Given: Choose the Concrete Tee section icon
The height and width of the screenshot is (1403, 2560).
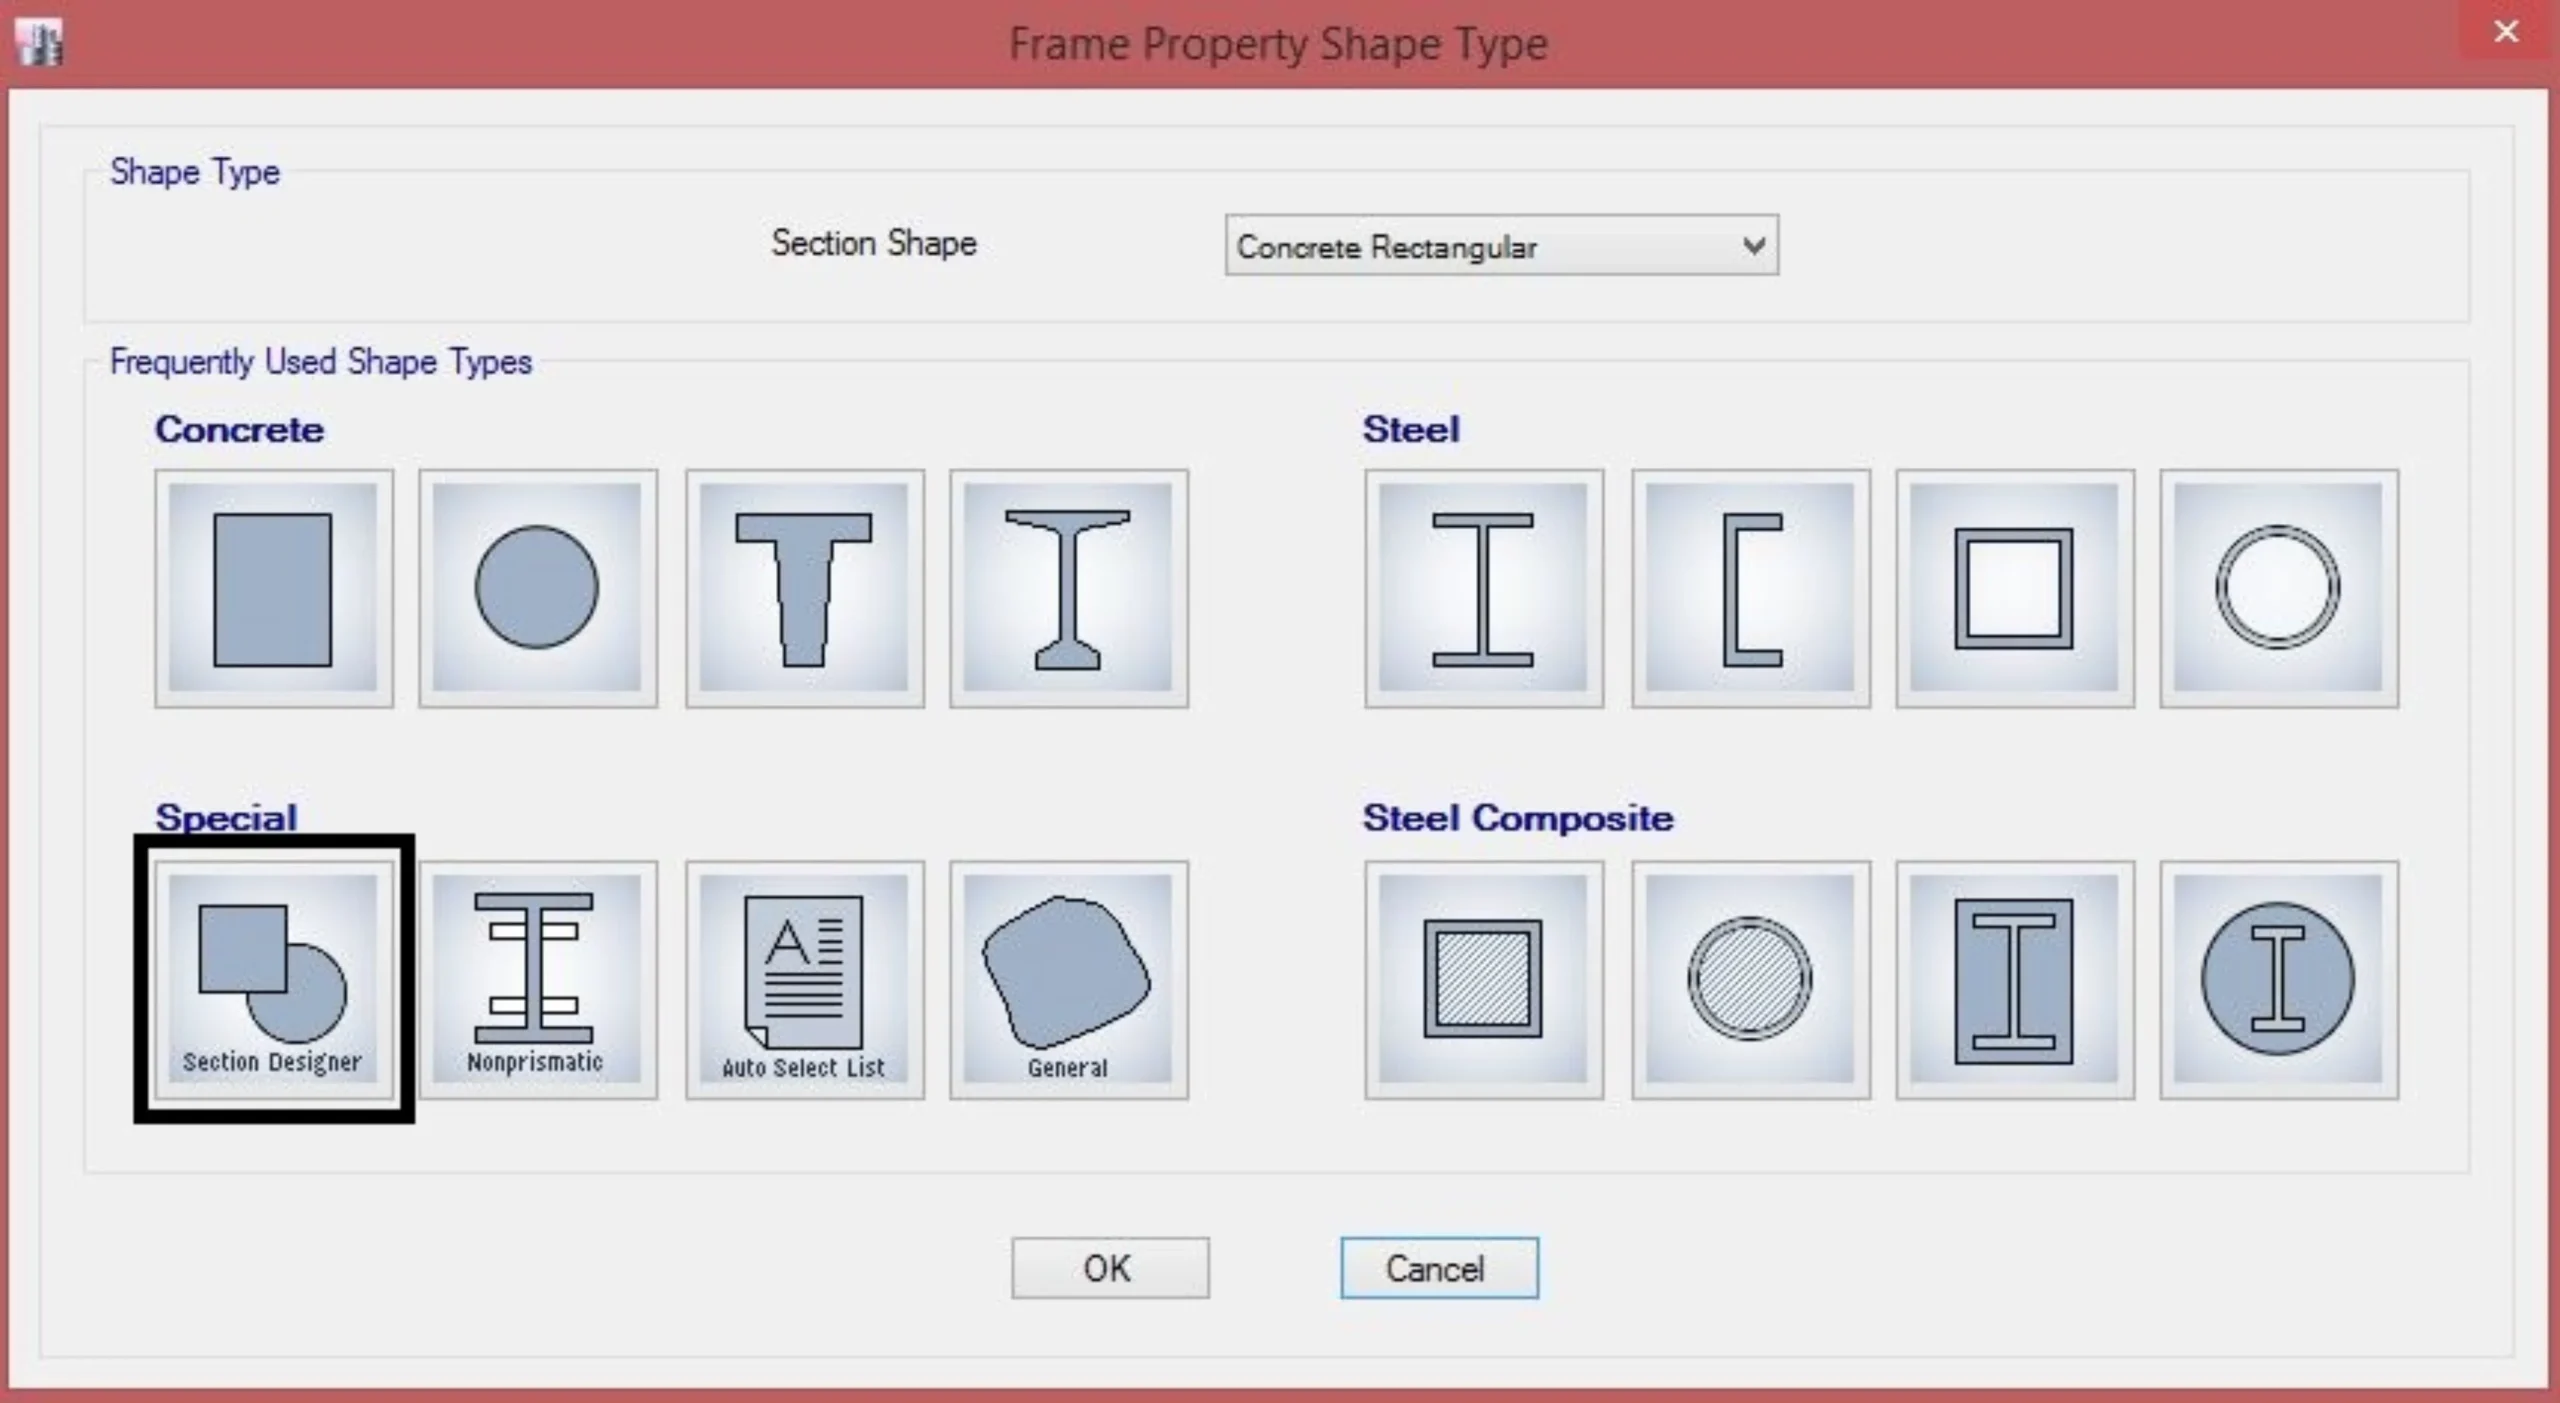Looking at the screenshot, I should (x=804, y=588).
